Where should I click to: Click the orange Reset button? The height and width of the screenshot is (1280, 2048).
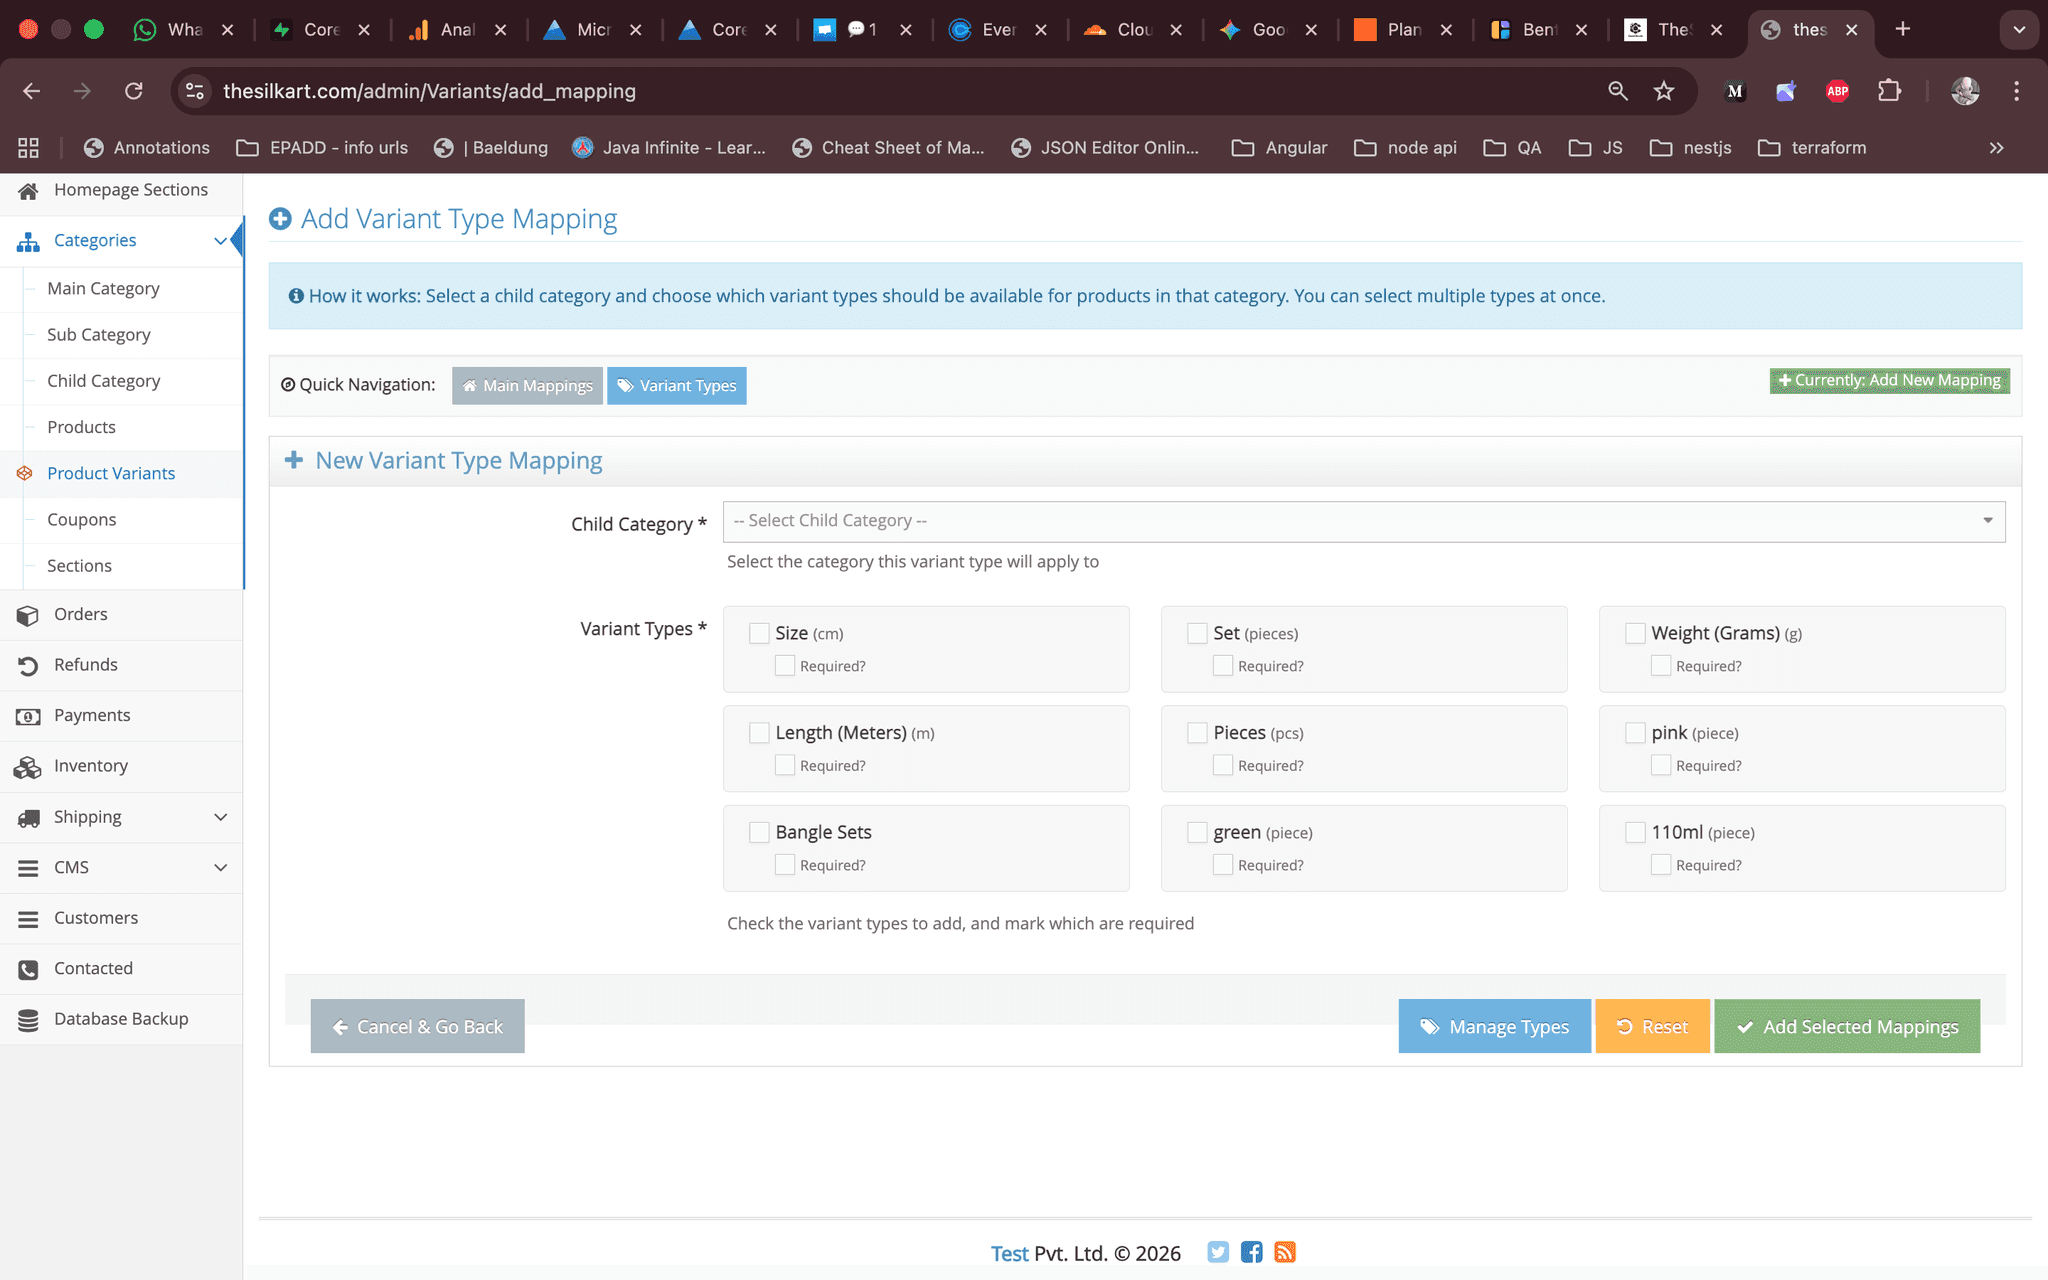(1651, 1026)
